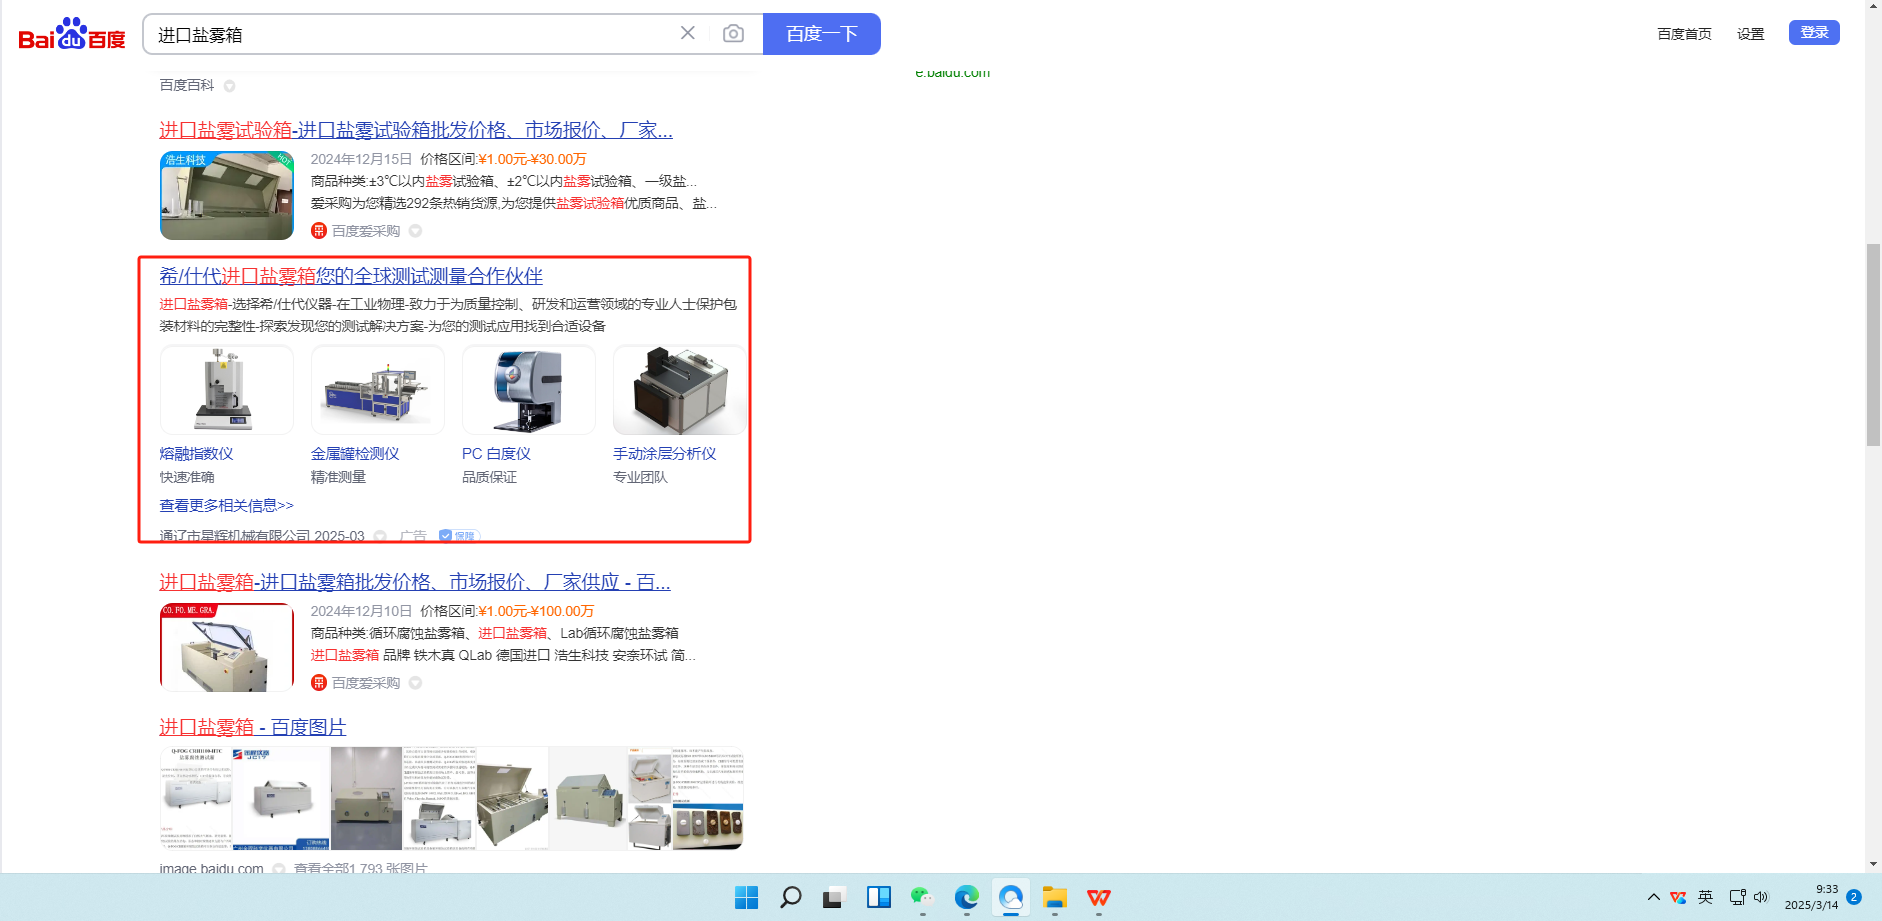Show hidden system tray icons
This screenshot has width=1882, height=921.
tap(1653, 897)
